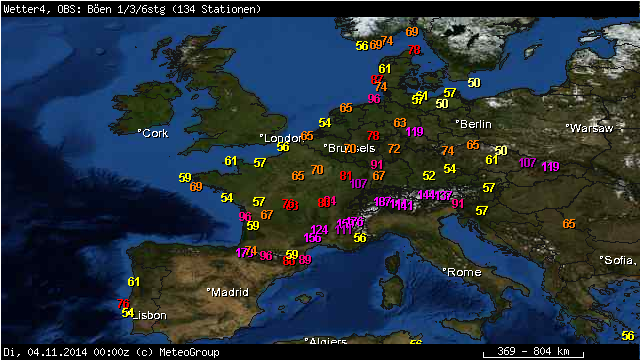
Task: Click the Madrid city label
Action: (227, 292)
